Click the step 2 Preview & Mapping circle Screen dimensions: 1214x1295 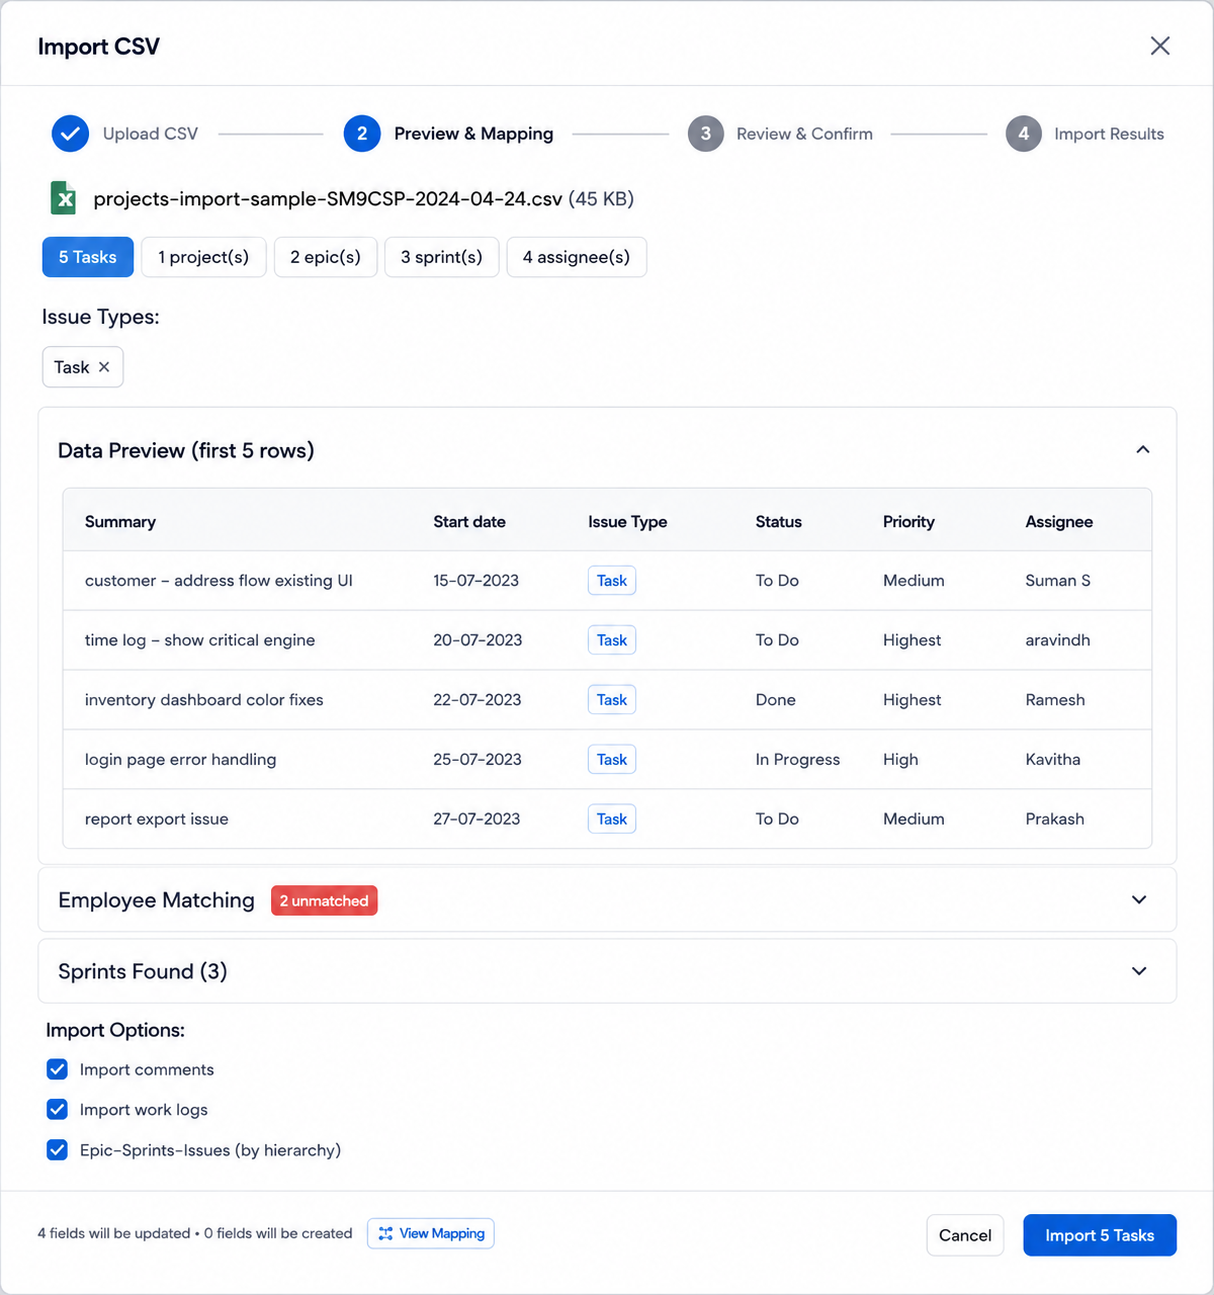[x=362, y=134]
